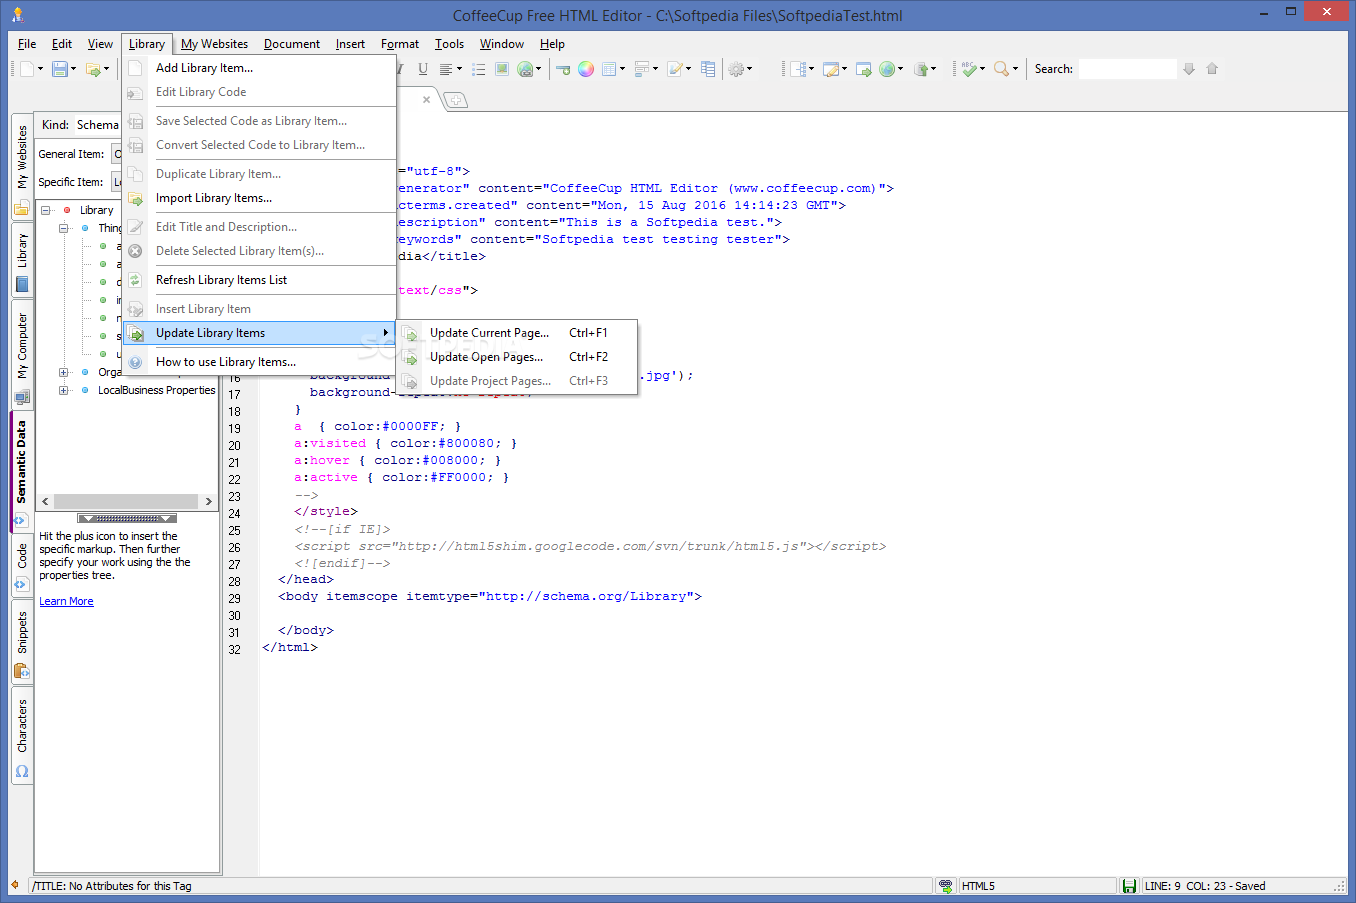Click the search down arrow icon
This screenshot has height=903, width=1356.
1189,69
